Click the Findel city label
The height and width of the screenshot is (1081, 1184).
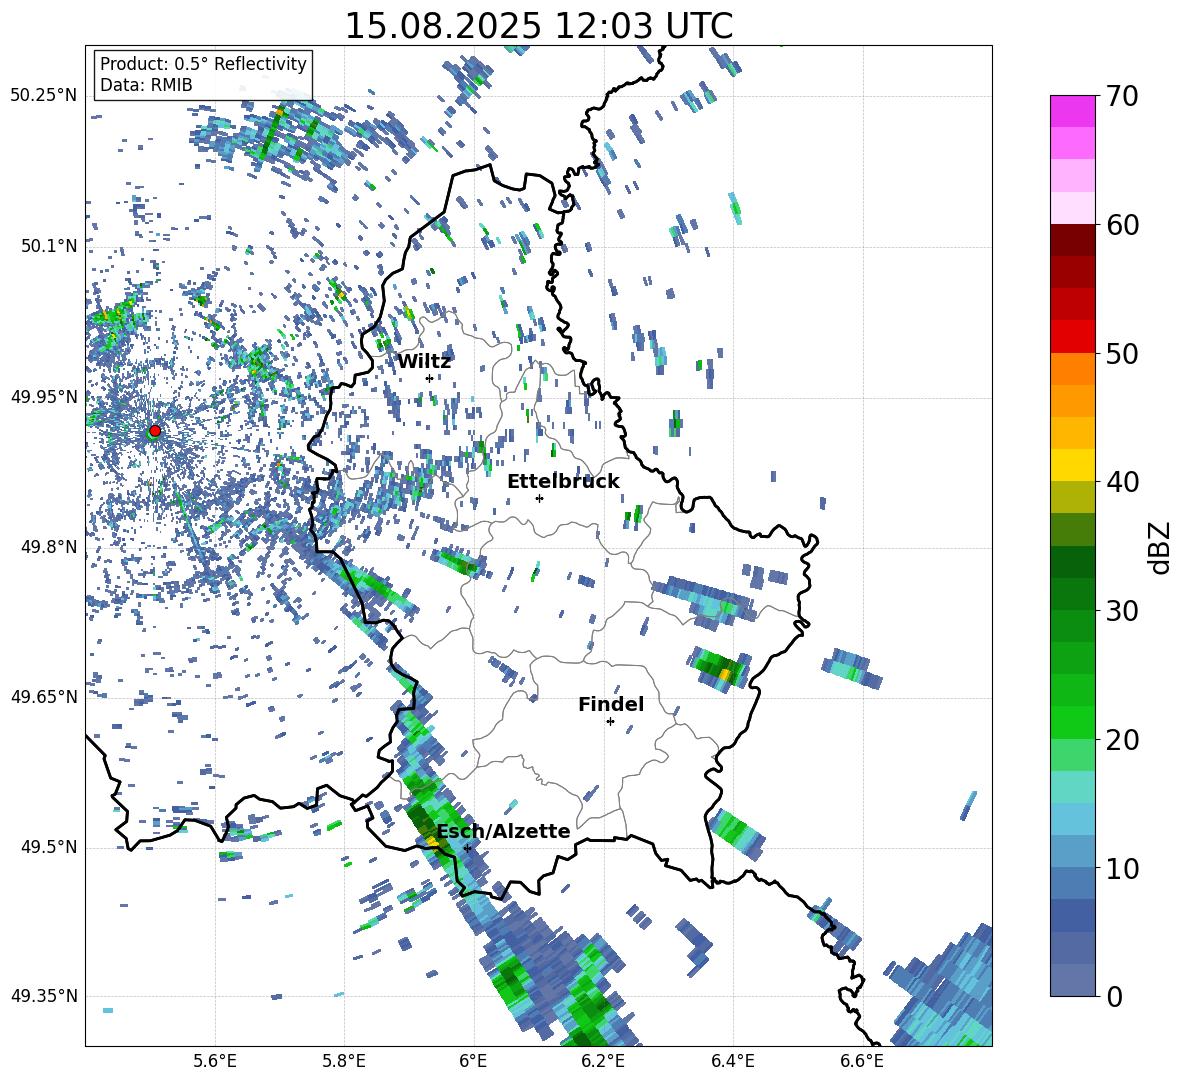[x=611, y=704]
